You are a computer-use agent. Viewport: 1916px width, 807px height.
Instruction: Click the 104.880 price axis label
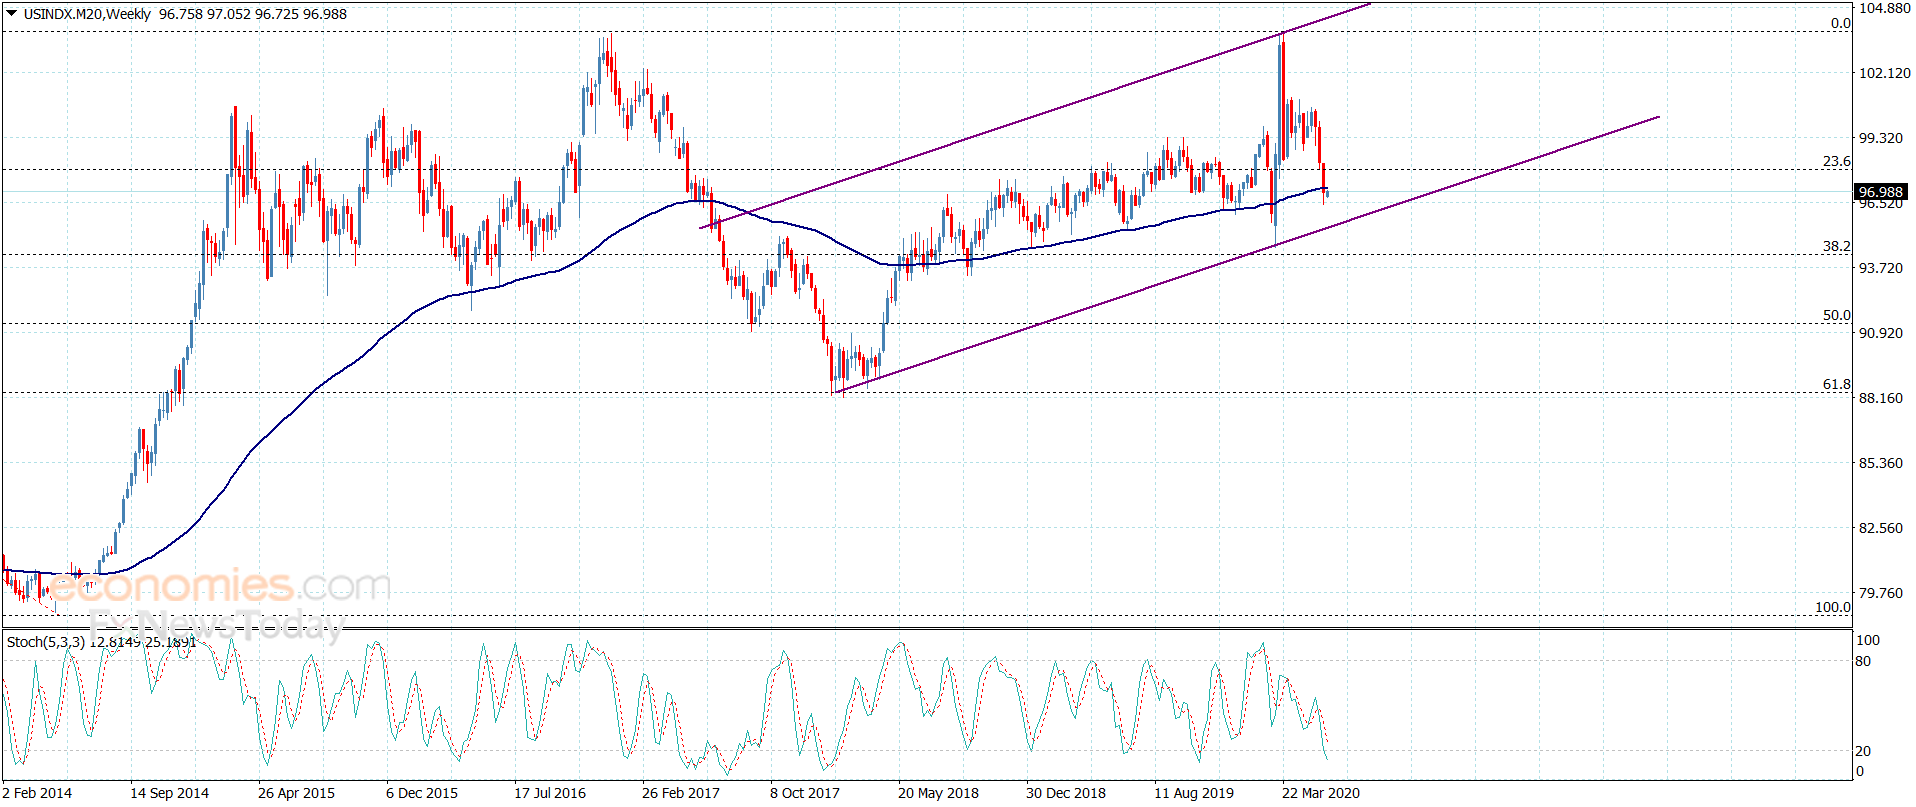[1884, 8]
